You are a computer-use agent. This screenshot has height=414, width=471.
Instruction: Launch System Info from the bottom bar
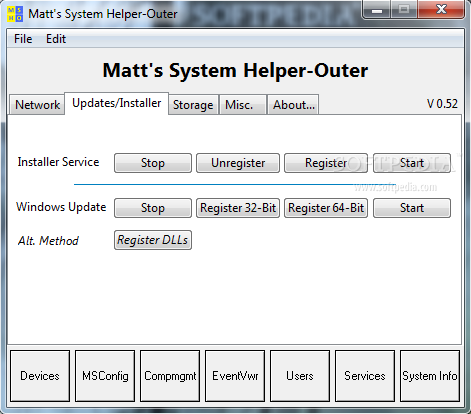pos(430,376)
